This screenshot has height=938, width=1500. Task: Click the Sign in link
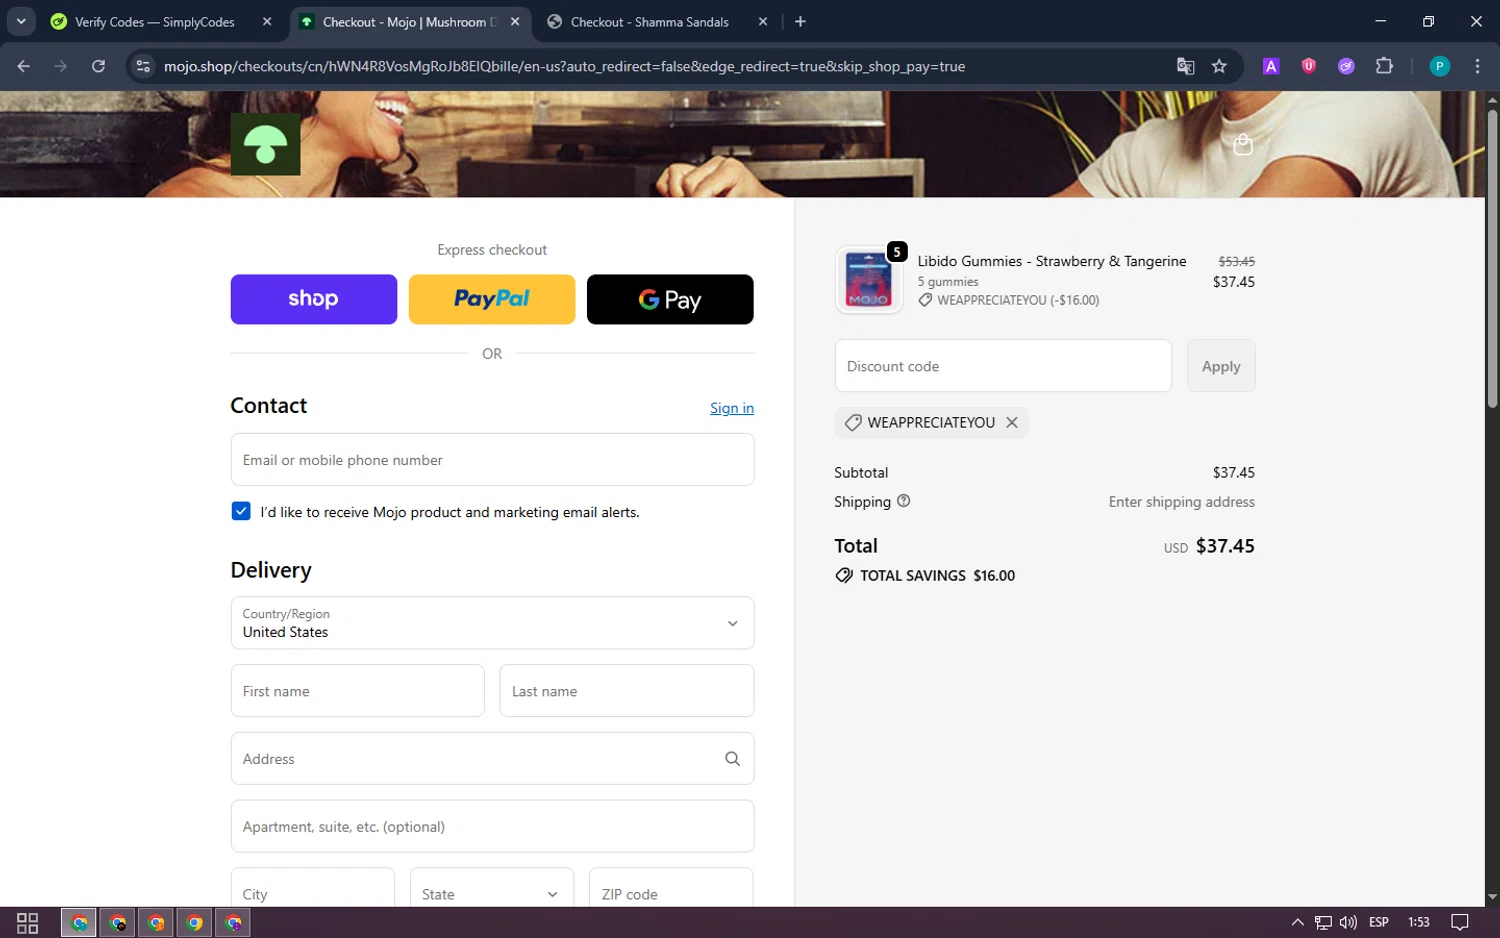point(732,408)
